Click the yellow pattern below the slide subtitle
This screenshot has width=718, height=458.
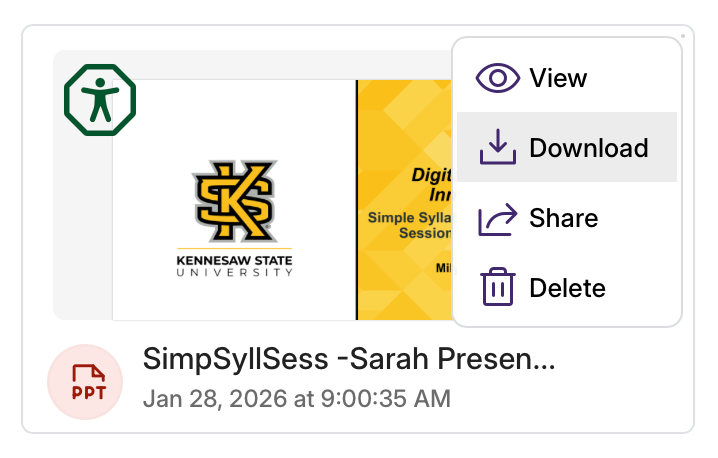[400, 290]
